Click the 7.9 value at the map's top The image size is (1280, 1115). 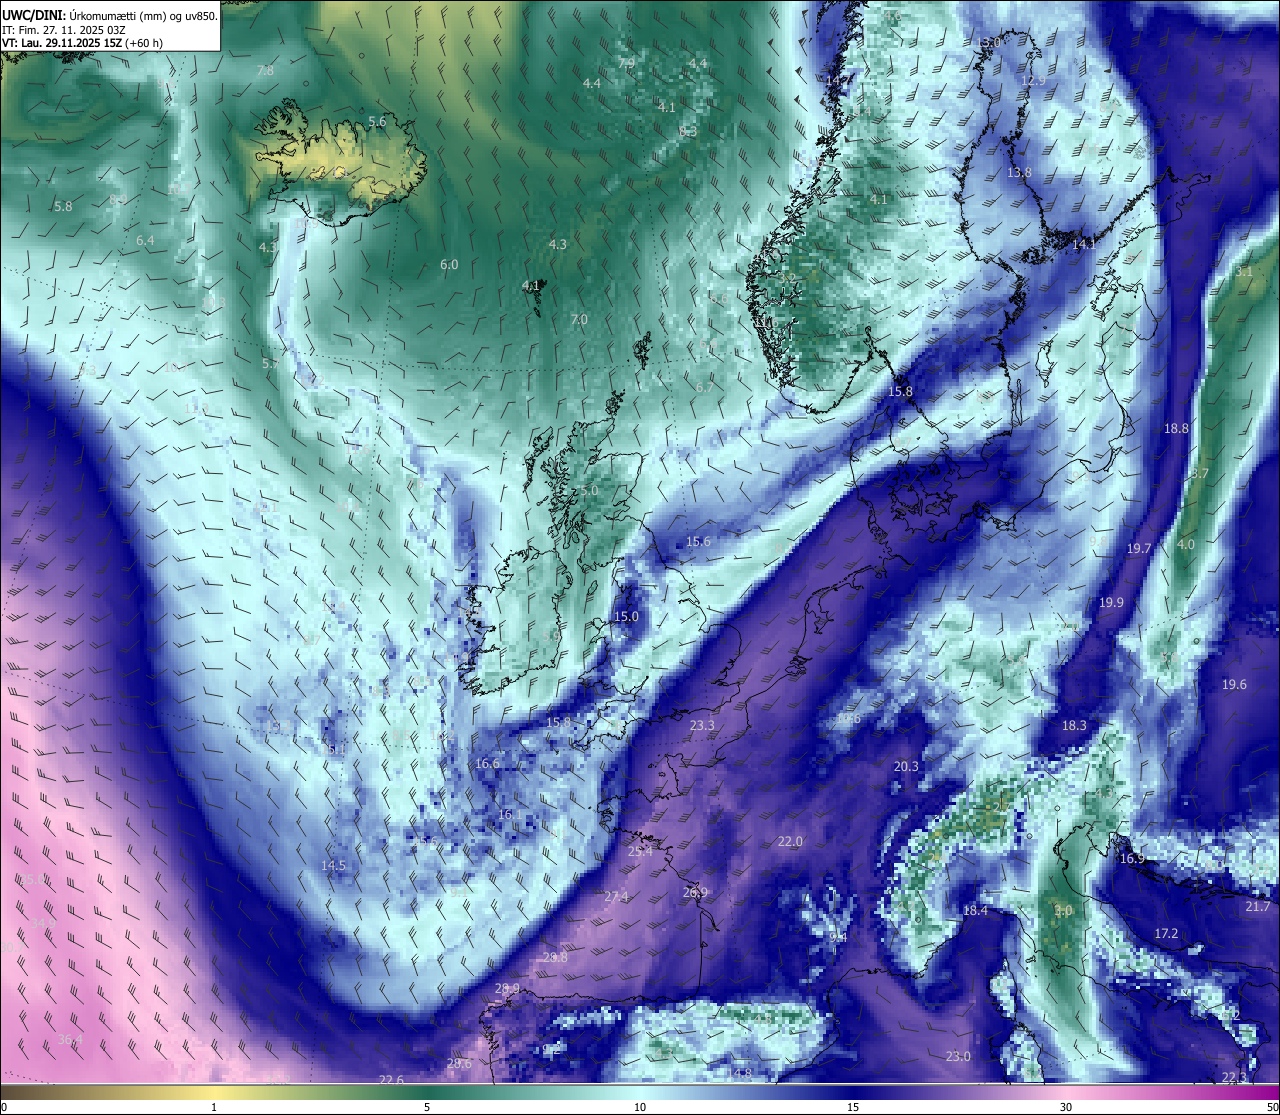(627, 63)
